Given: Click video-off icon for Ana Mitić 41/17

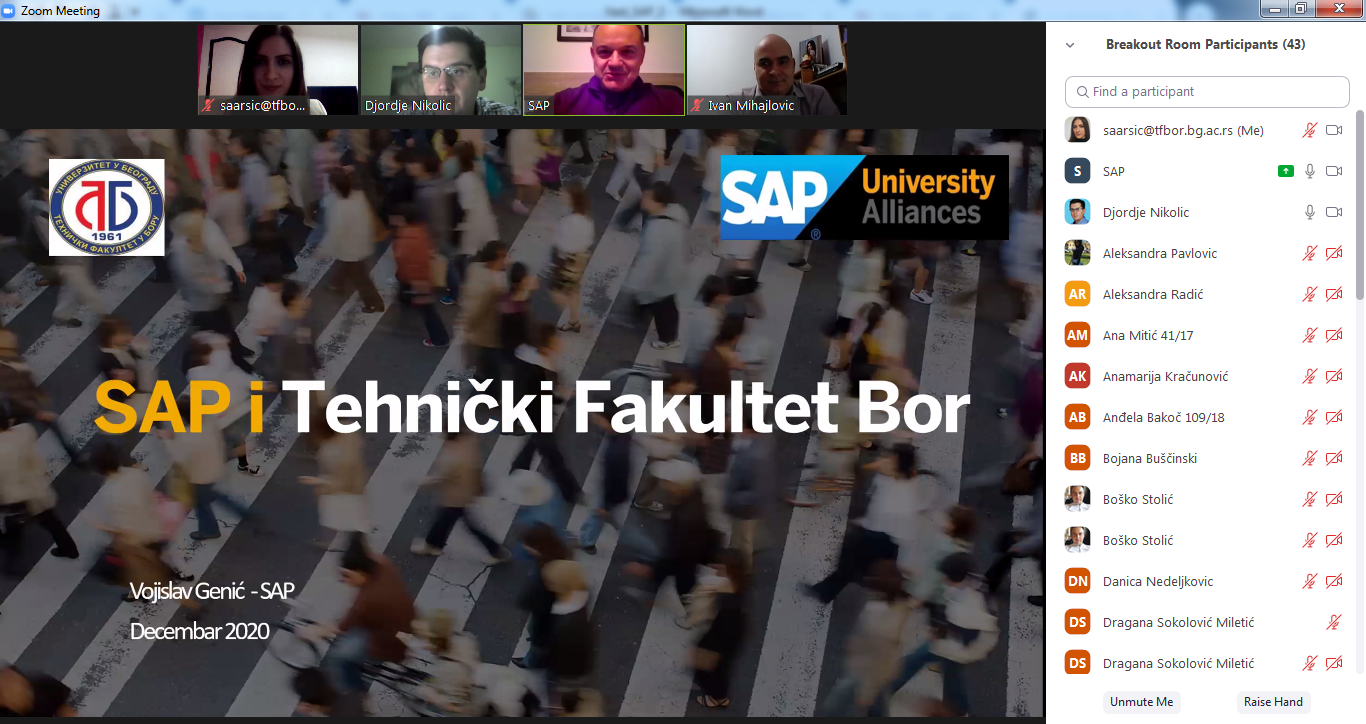Looking at the screenshot, I should 1333,335.
